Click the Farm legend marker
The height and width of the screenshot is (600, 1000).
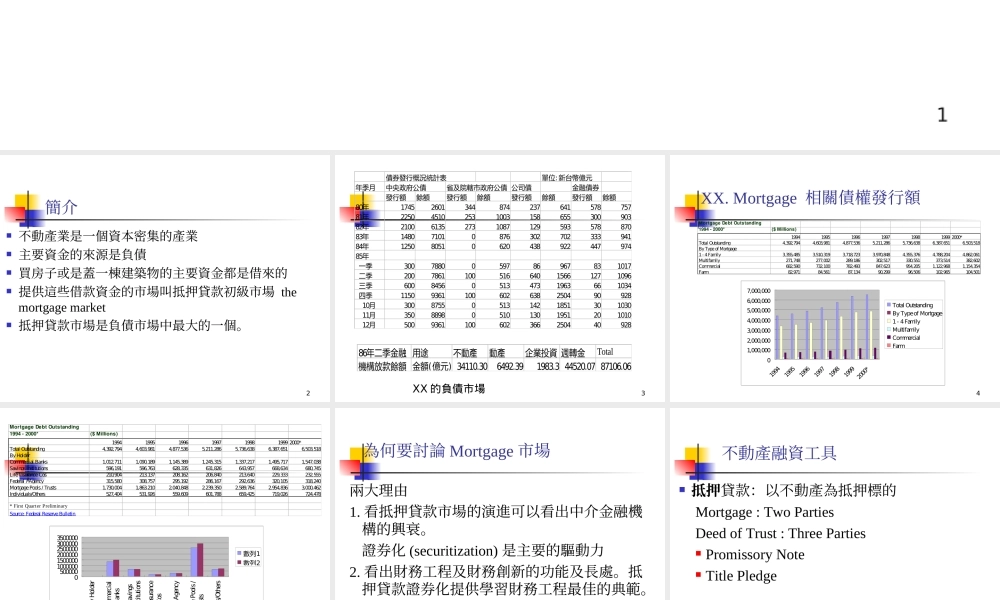pyautogui.click(x=889, y=346)
